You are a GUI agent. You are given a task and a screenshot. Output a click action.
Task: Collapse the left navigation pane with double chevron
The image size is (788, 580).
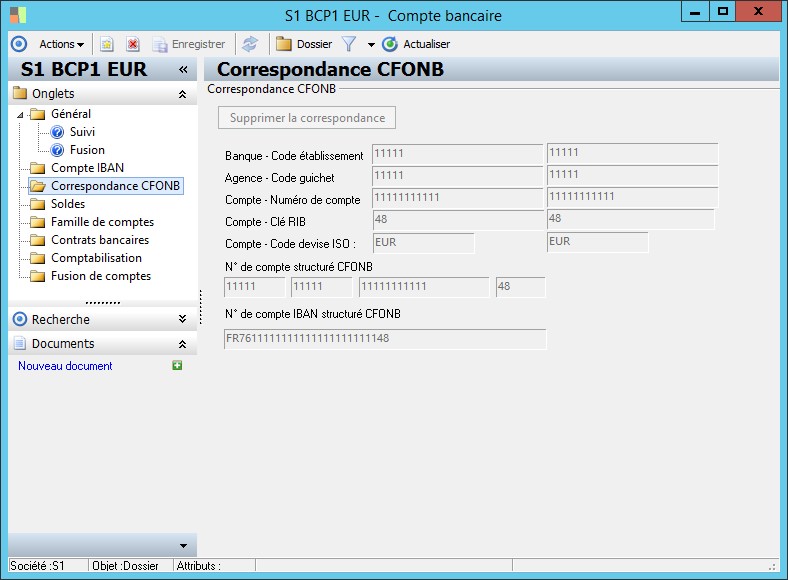(x=183, y=69)
